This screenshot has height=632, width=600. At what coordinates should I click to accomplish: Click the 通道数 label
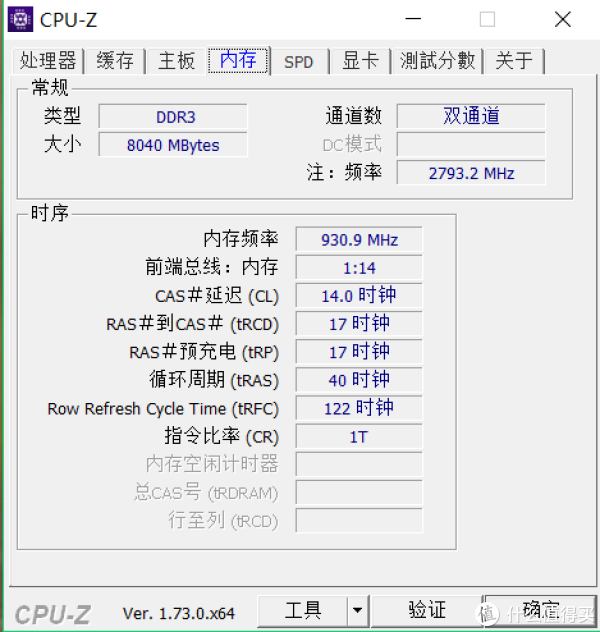(x=354, y=116)
